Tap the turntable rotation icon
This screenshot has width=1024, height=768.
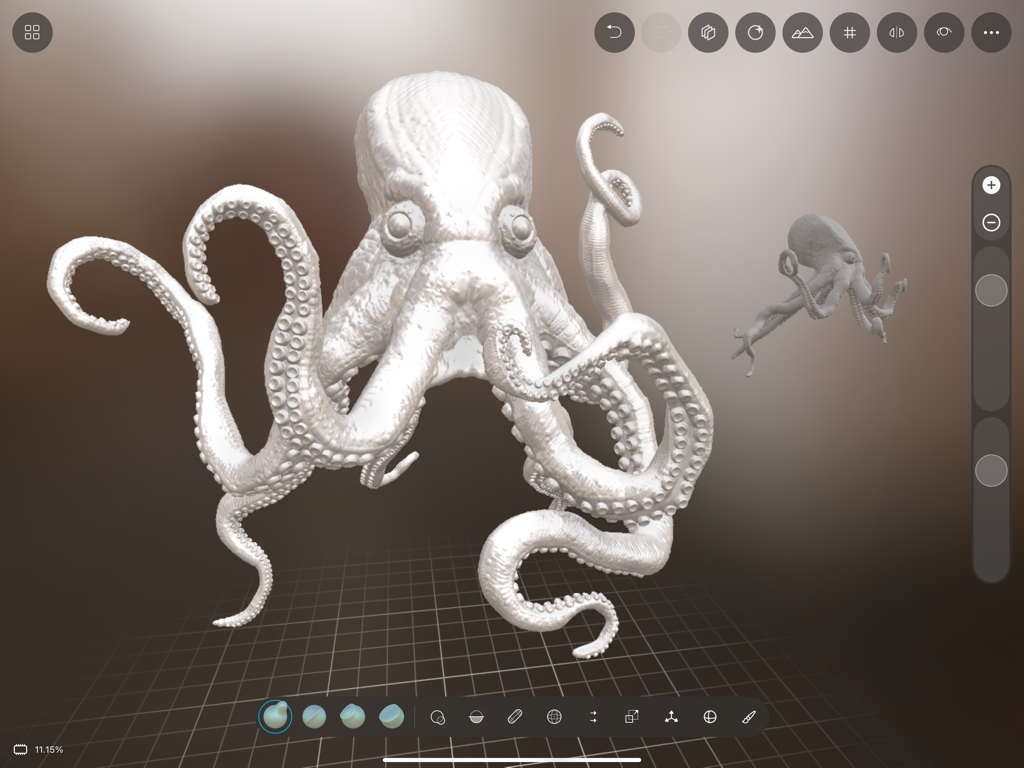pos(755,32)
